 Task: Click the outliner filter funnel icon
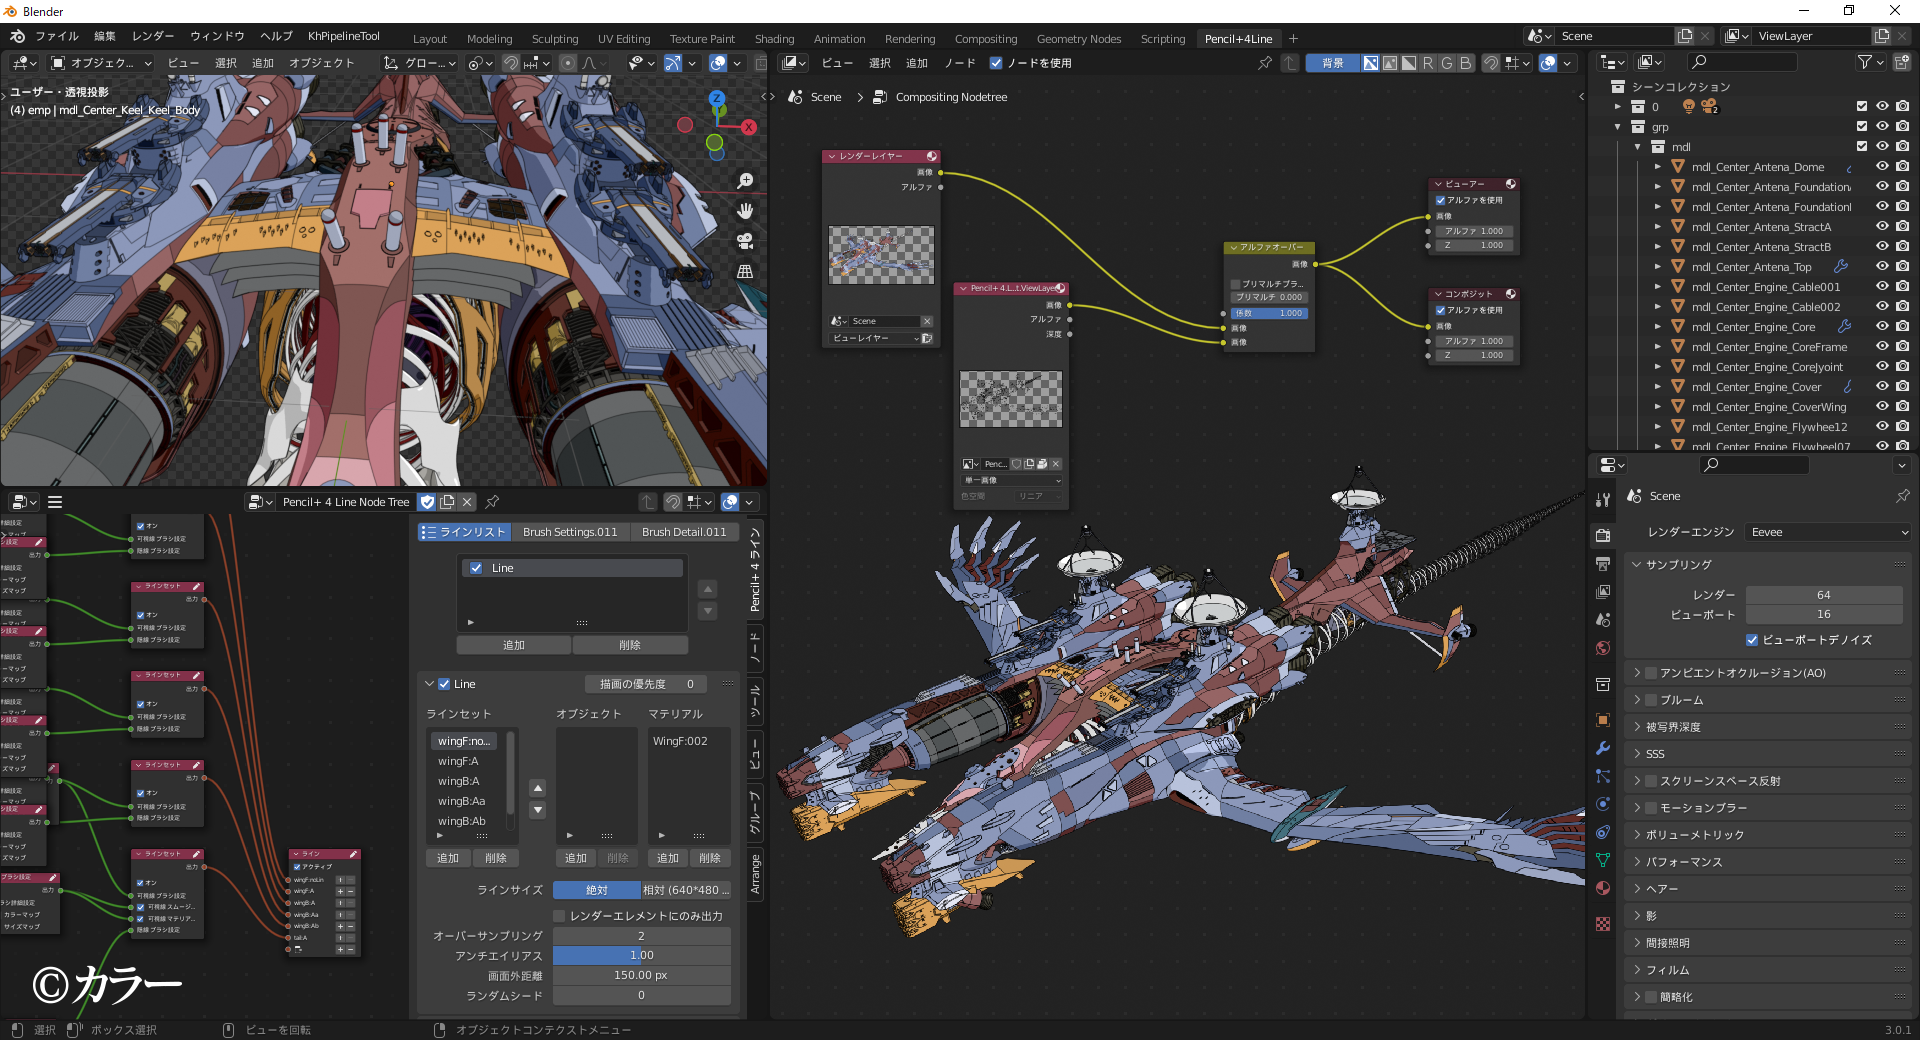1865,63
